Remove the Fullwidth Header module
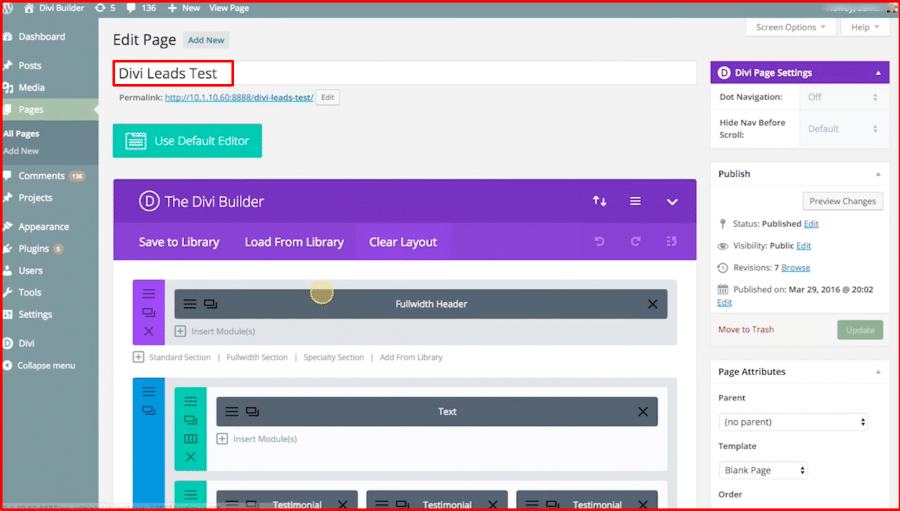900x511 pixels. tap(653, 304)
